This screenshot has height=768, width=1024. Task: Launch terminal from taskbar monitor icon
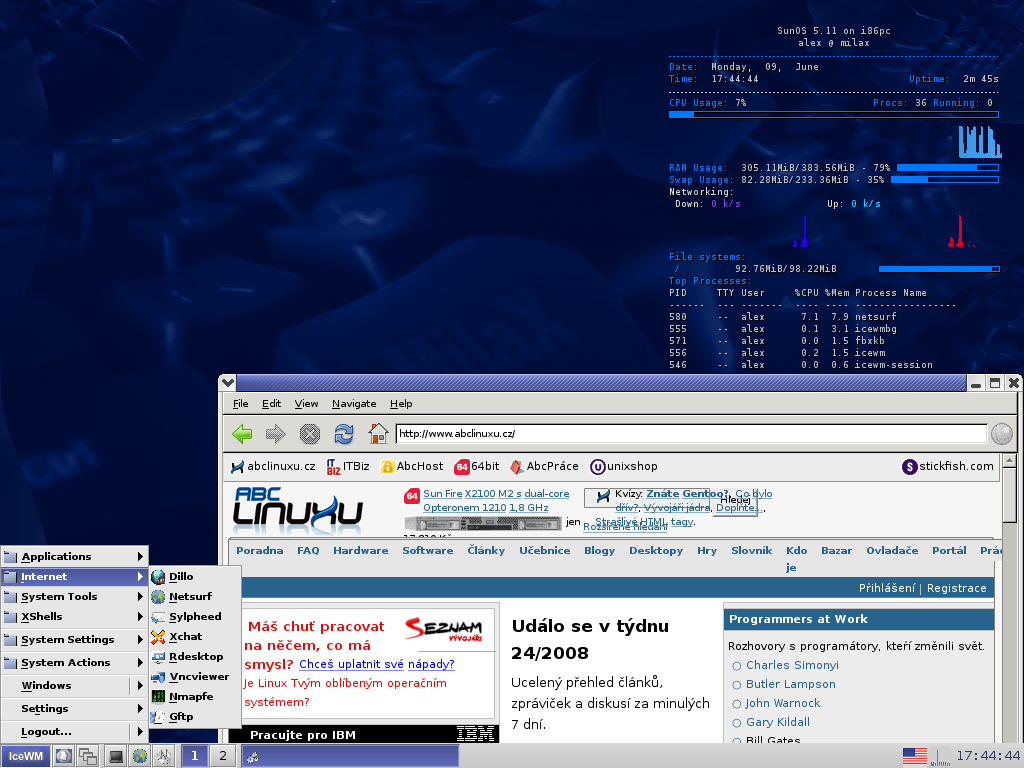[x=116, y=756]
